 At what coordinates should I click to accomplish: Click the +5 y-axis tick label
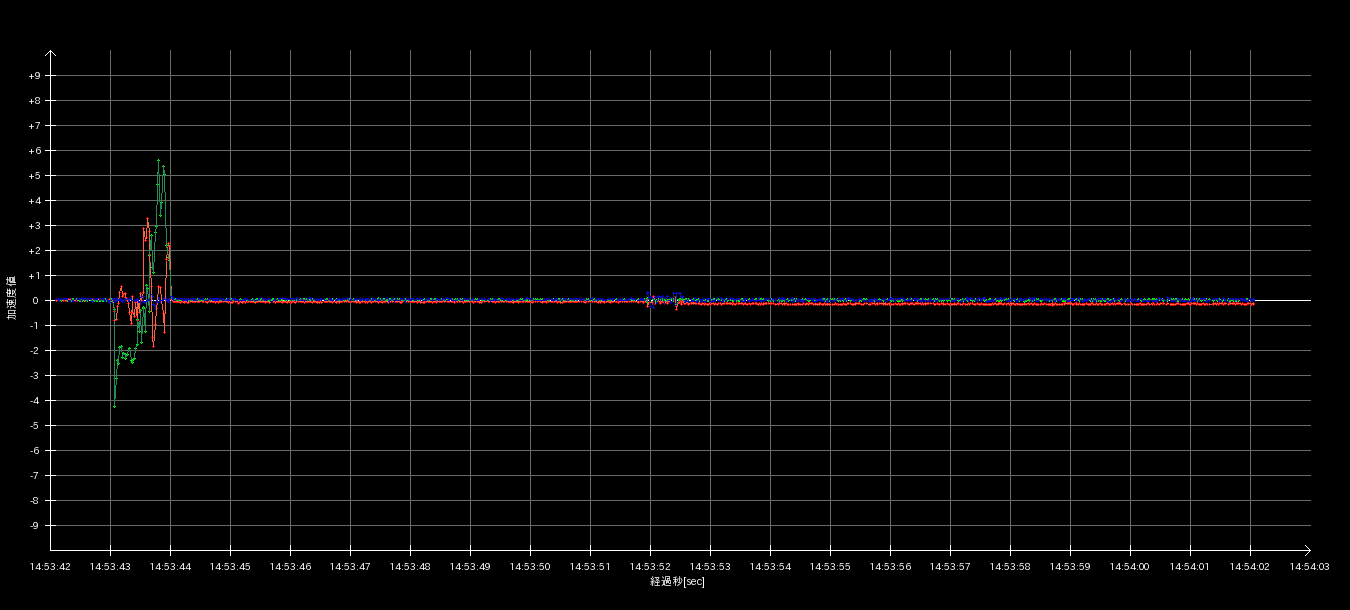click(x=35, y=176)
